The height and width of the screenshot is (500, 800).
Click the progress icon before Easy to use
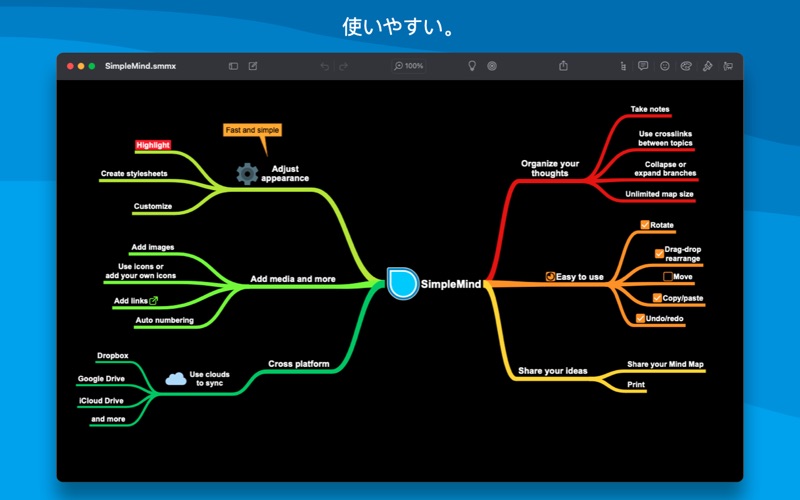pyautogui.click(x=550, y=277)
